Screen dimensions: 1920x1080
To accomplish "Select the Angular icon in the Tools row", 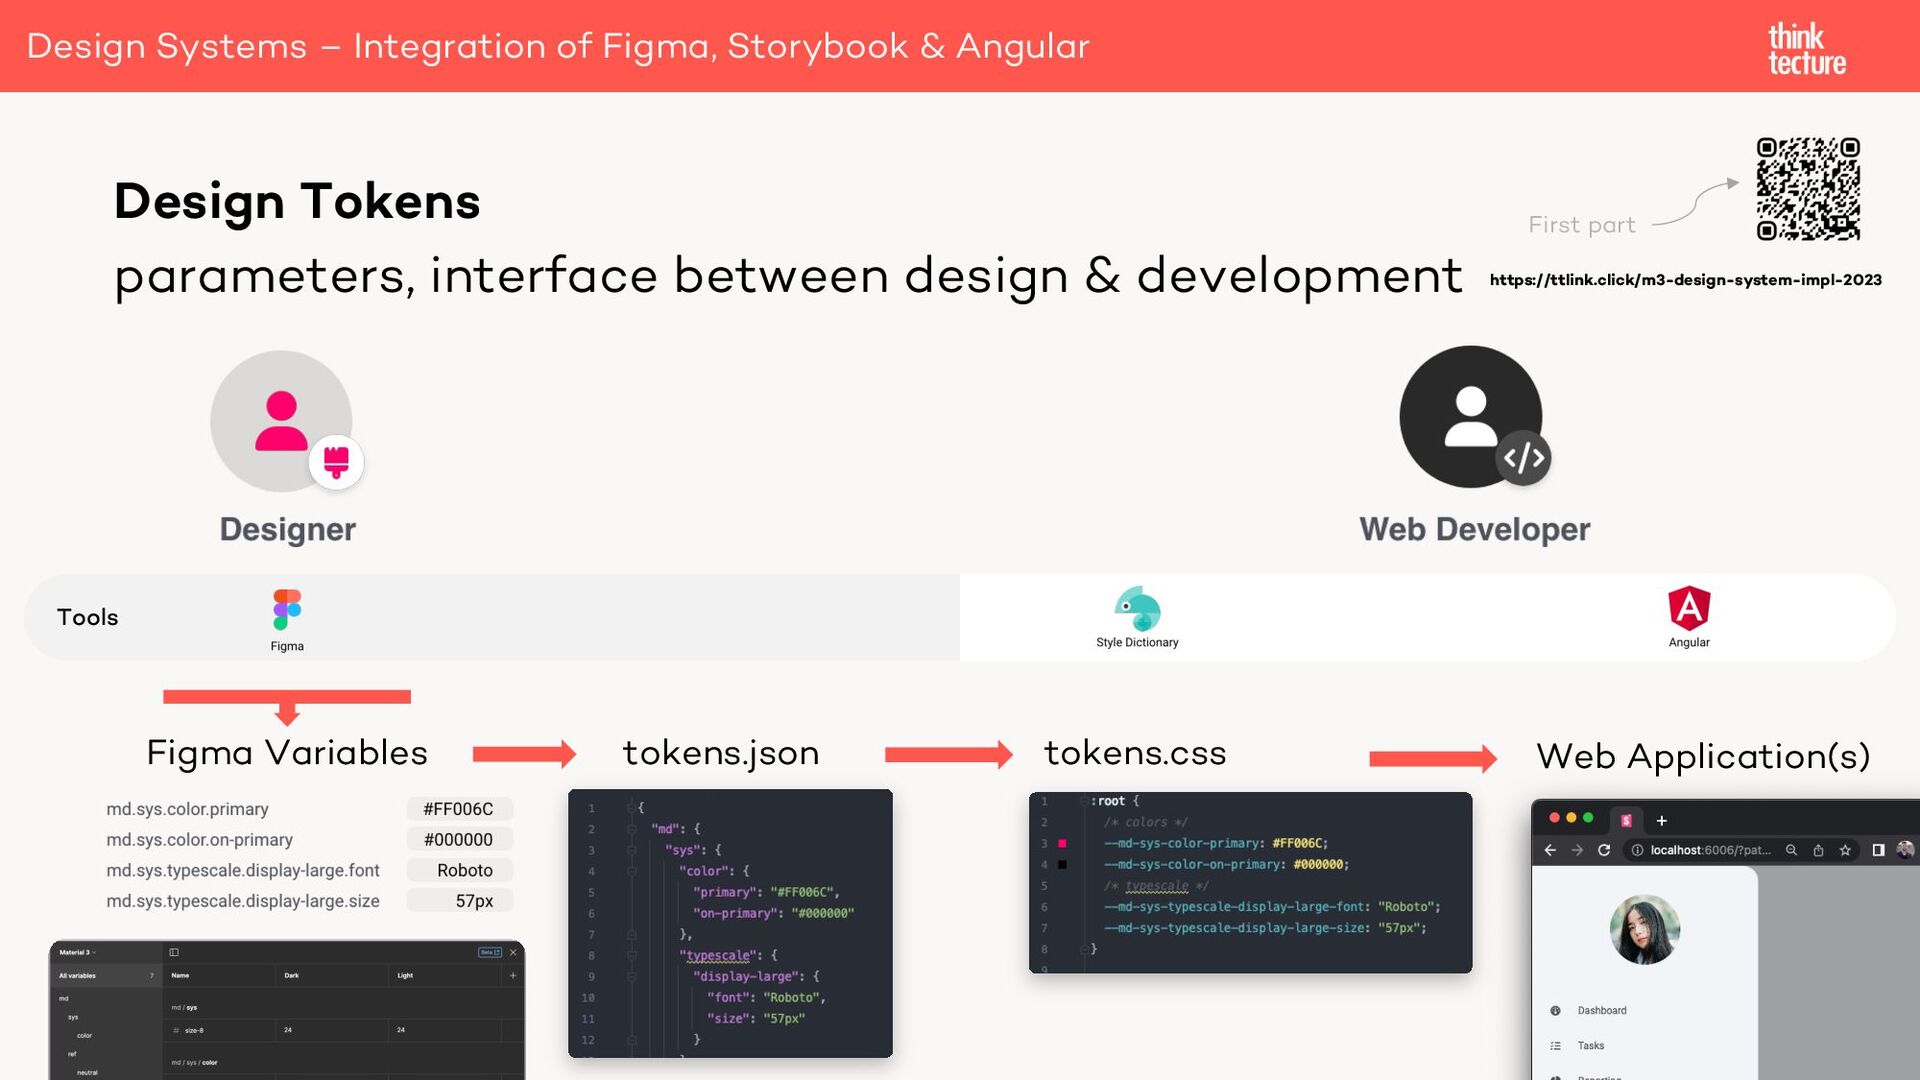I will [1689, 605].
